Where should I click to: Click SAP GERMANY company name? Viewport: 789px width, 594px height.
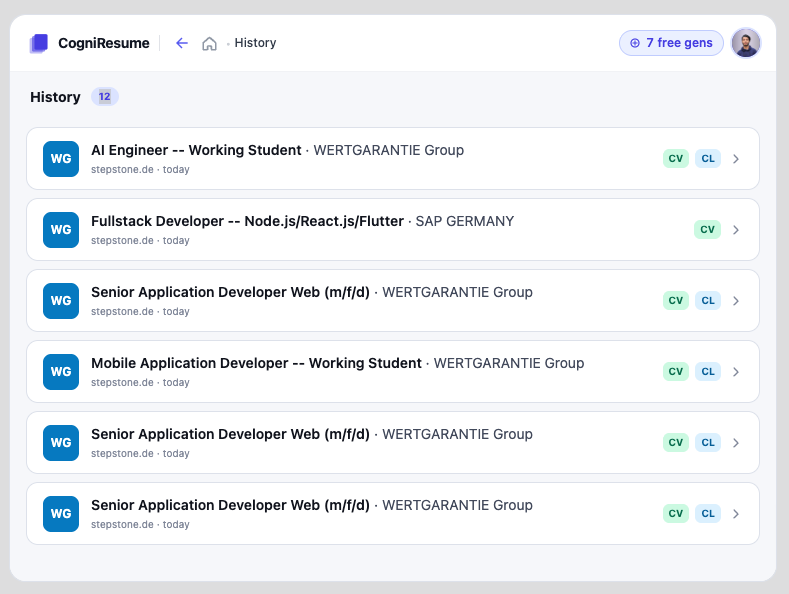464,221
